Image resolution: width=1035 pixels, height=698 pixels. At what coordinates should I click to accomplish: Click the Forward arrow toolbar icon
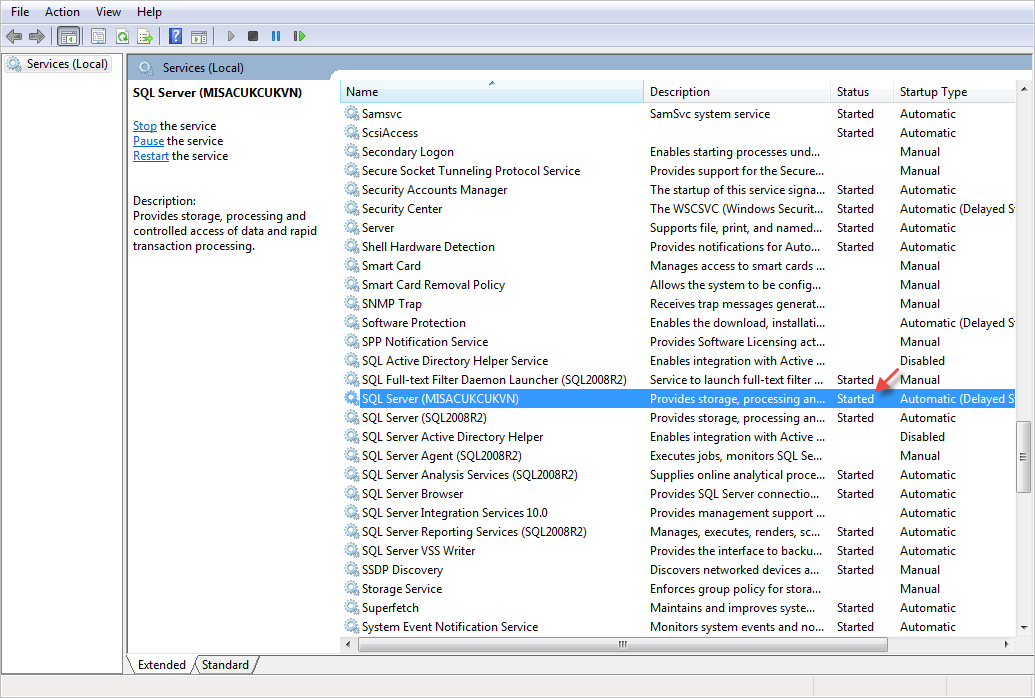click(x=37, y=36)
